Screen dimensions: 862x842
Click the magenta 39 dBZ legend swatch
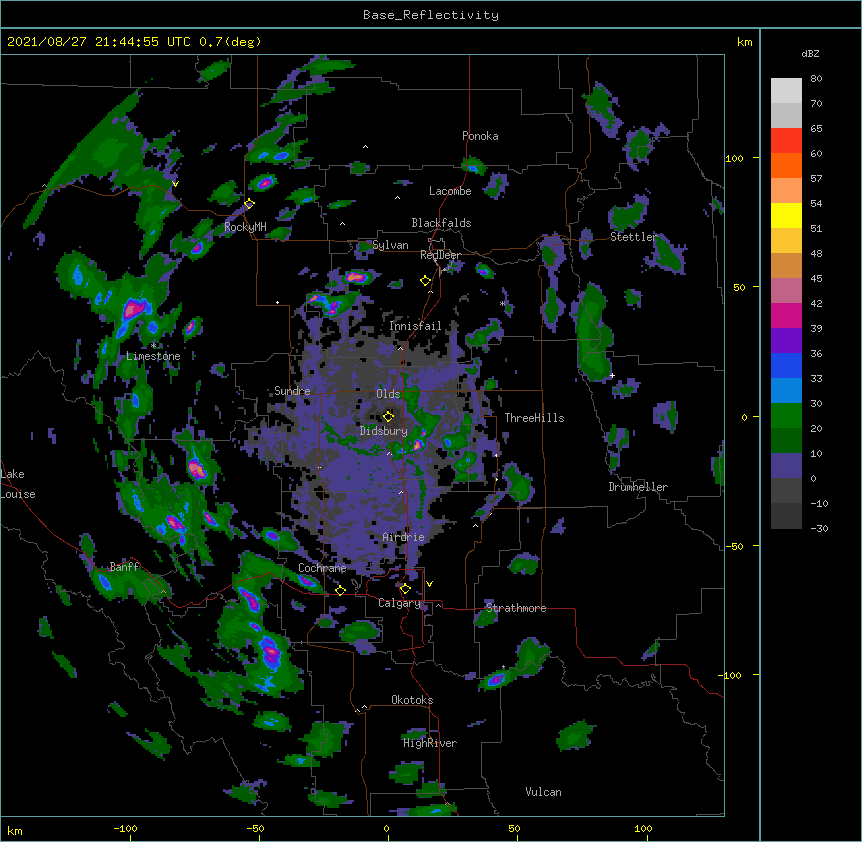786,315
